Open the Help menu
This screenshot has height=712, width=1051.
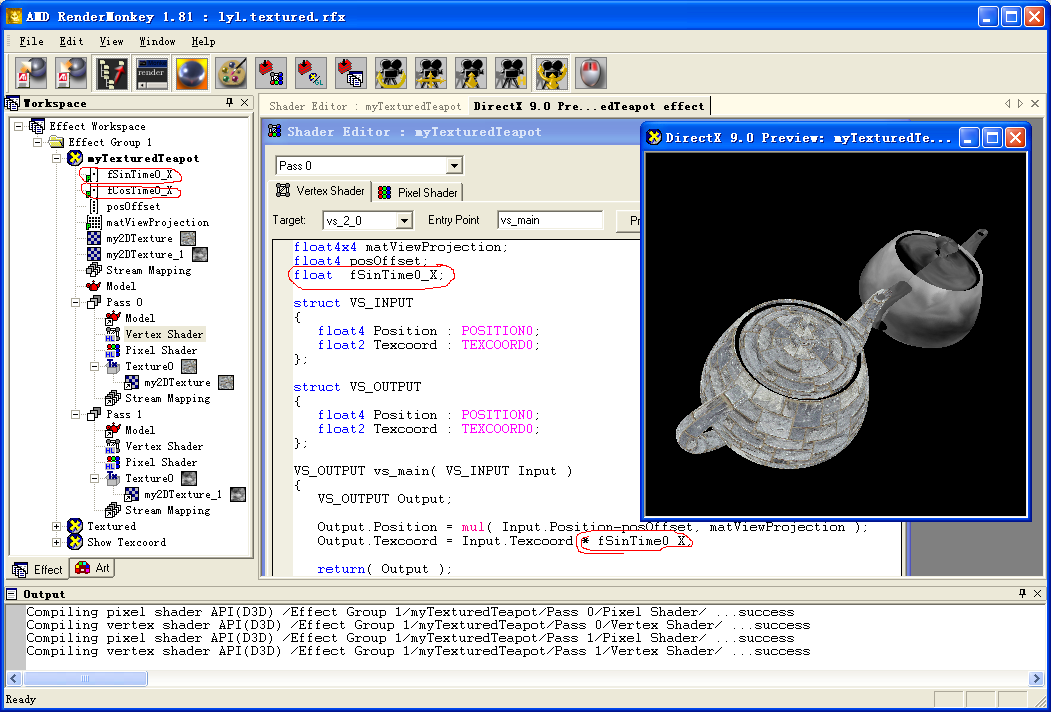203,42
